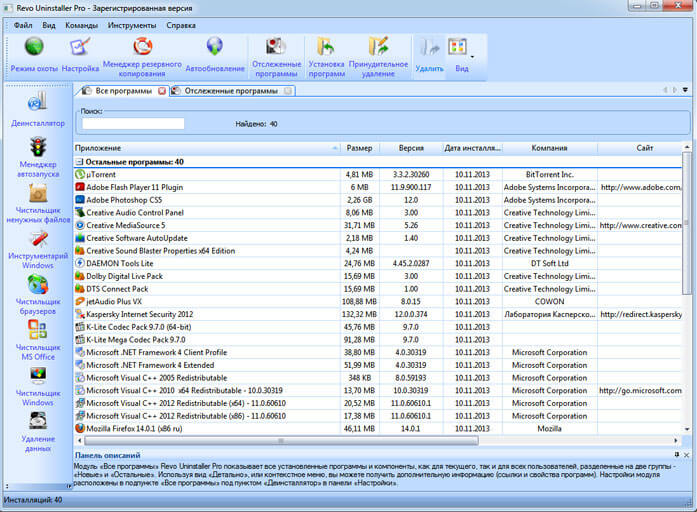Close the Отслеженные программы tab
697x512 pixels.
point(288,91)
